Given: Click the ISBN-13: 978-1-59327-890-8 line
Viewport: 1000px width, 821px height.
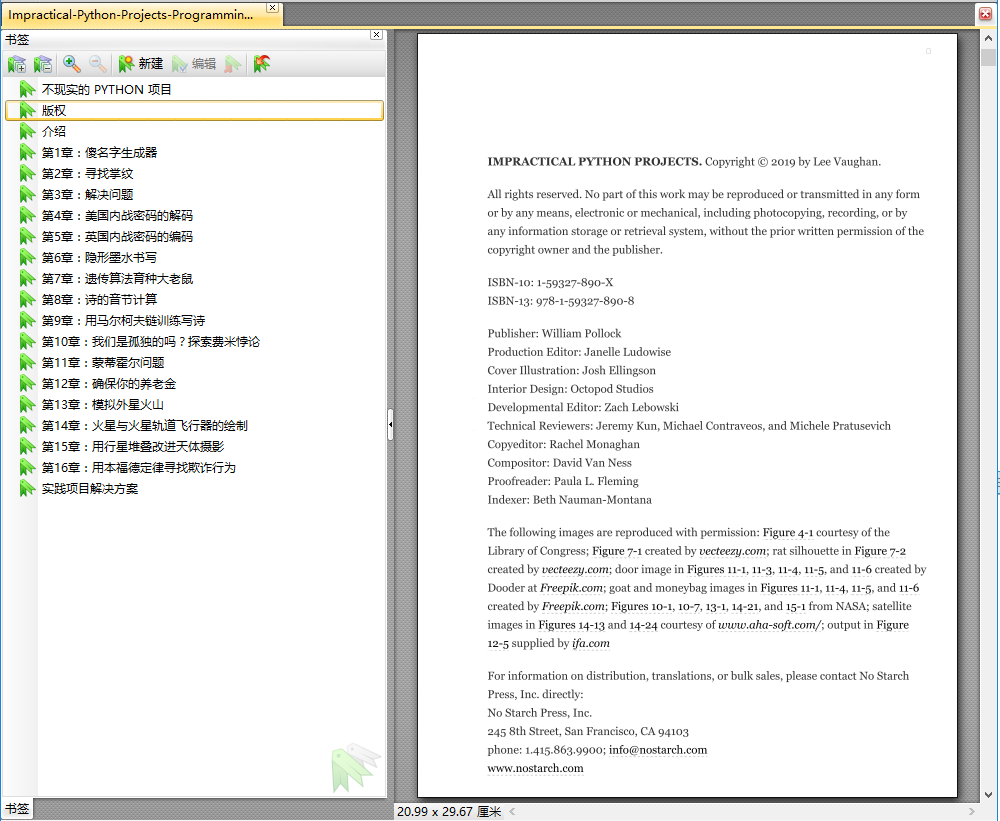Looking at the screenshot, I should click(x=561, y=300).
